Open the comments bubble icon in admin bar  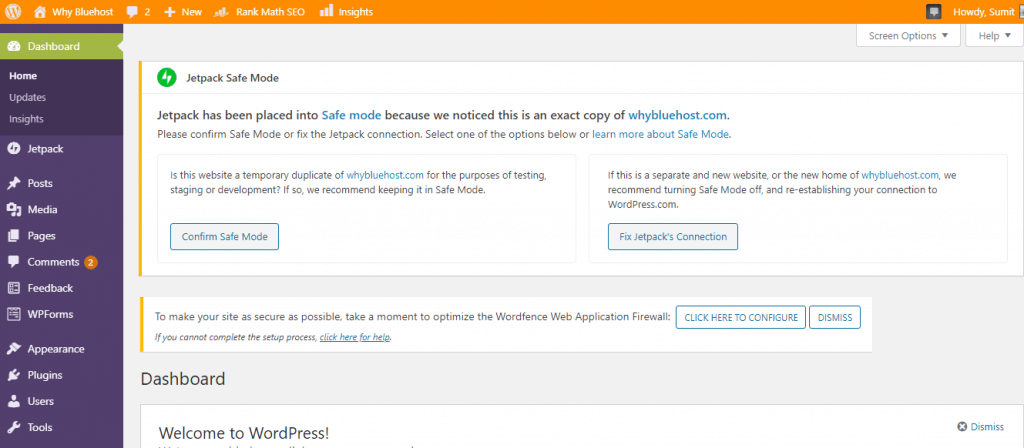[x=133, y=12]
